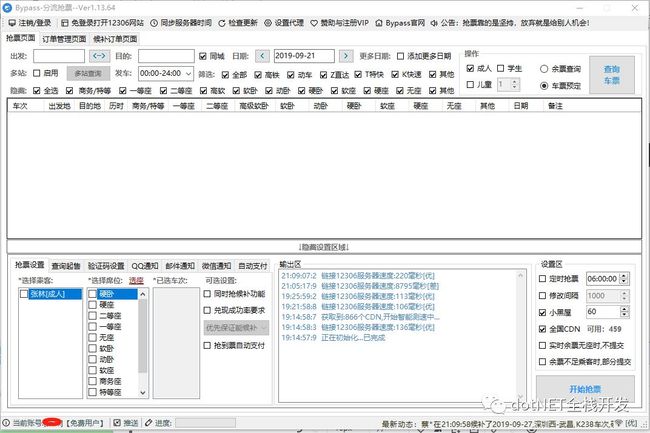The width and height of the screenshot is (650, 433).
Task: Select 余票查询 radio button
Action: 544,69
